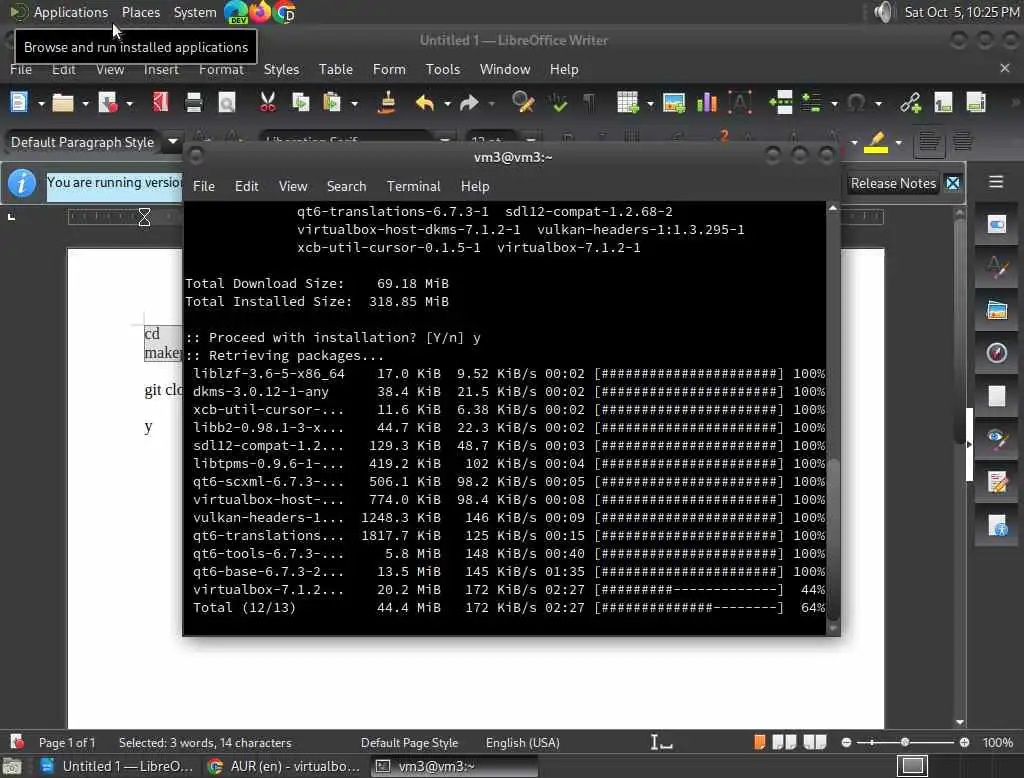
Task: Open sidebar Gallery icon
Action: 997,310
